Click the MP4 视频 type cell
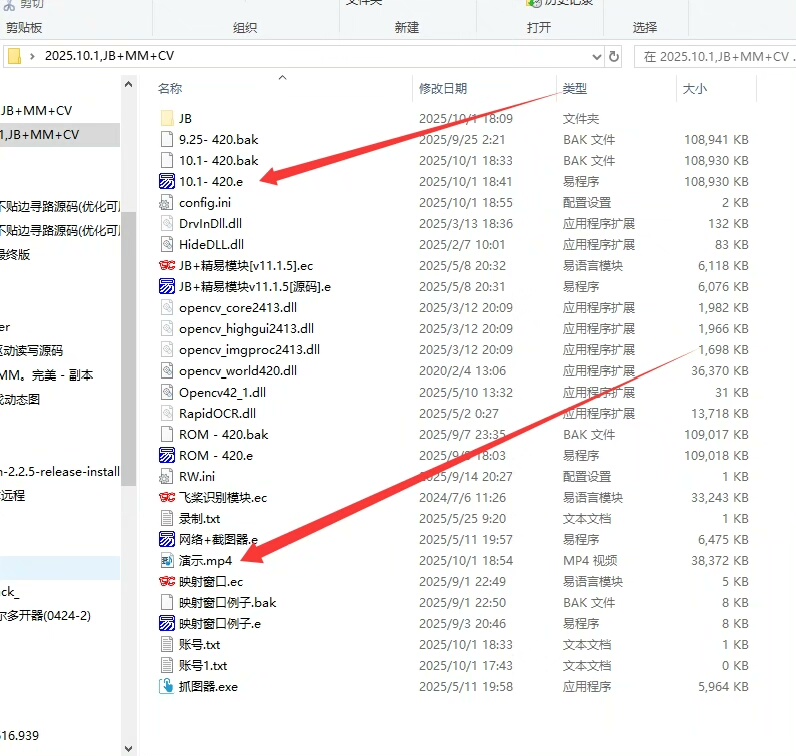This screenshot has width=796, height=756. [590, 561]
